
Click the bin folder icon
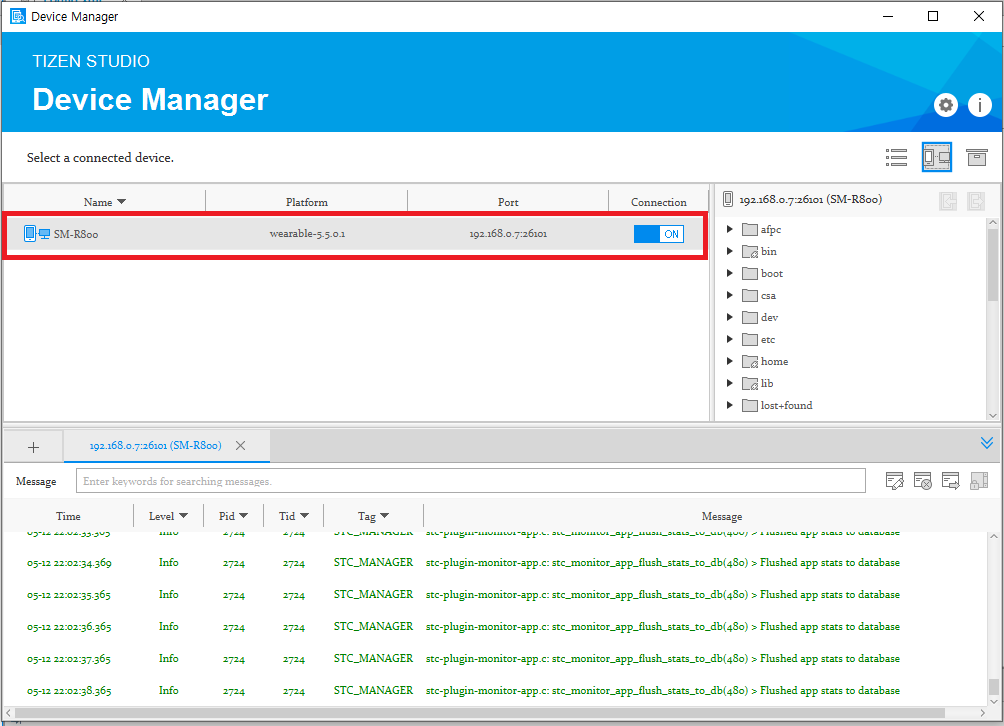[x=750, y=252]
